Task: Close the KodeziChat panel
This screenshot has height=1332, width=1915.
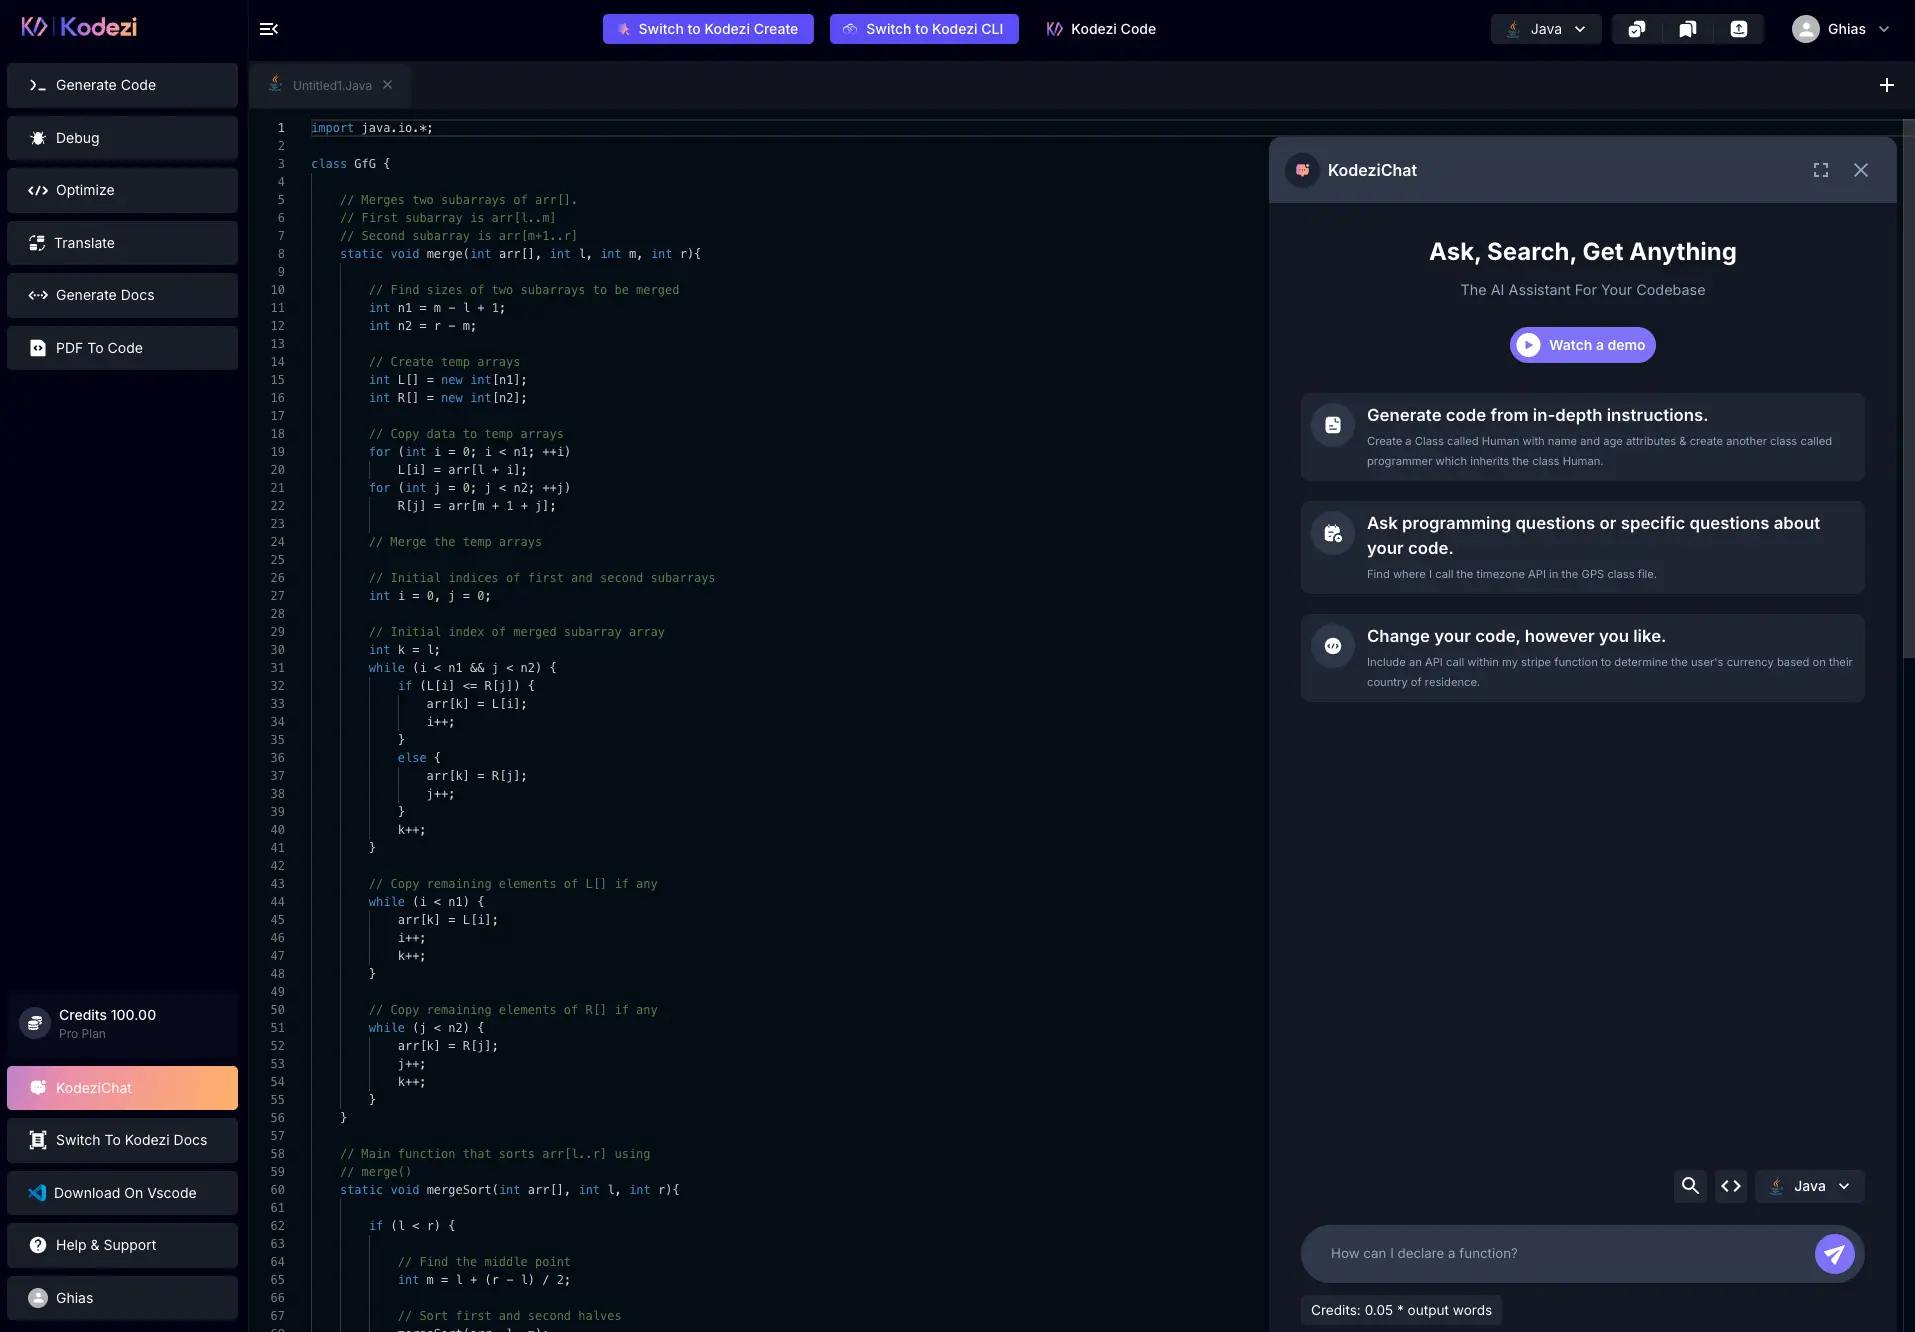Action: click(1860, 170)
